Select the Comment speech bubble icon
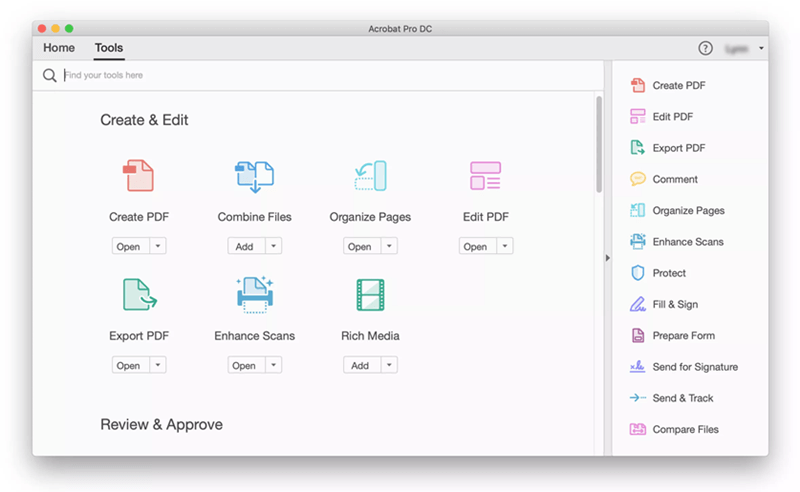 (638, 179)
